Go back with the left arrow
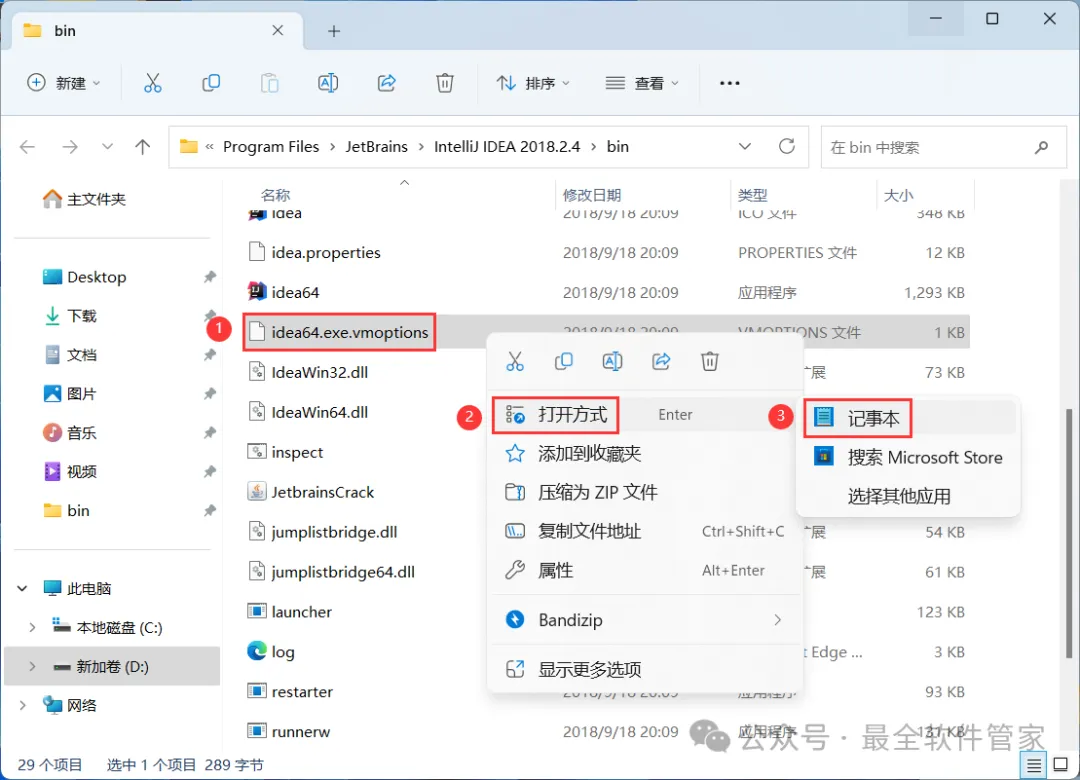Image resolution: width=1080 pixels, height=780 pixels. tap(28, 147)
